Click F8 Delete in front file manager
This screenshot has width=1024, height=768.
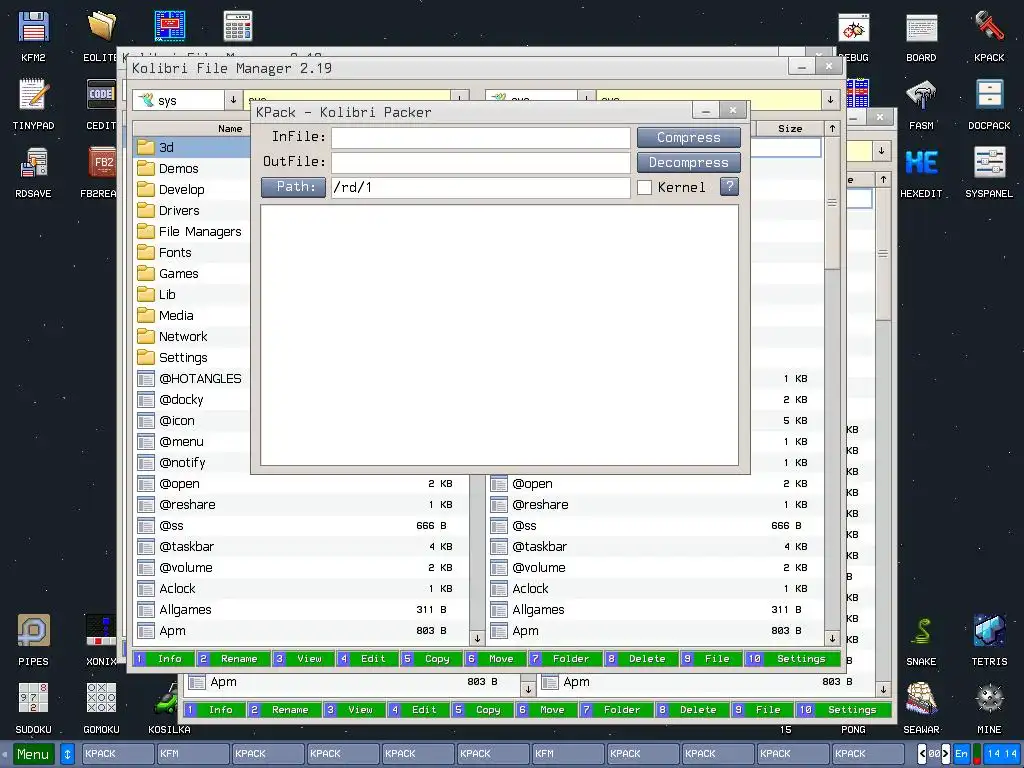641,658
